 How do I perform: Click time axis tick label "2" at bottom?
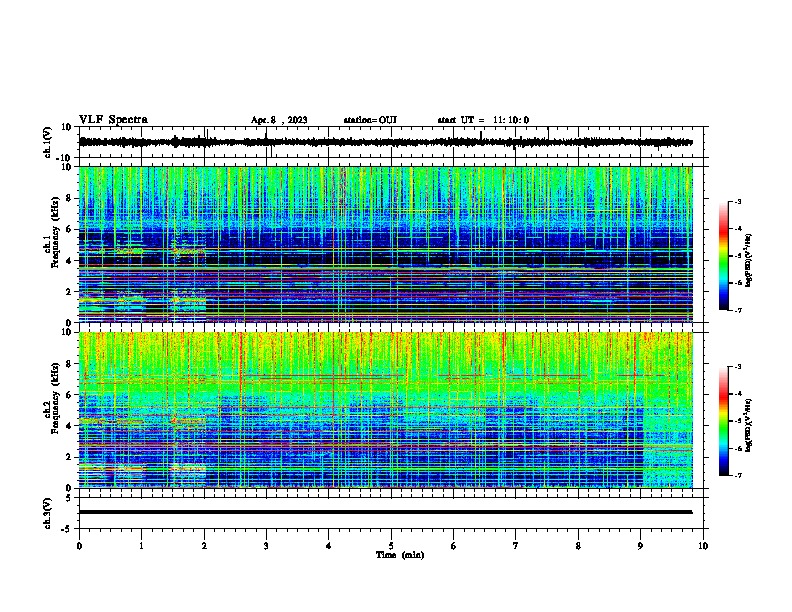[x=204, y=546]
